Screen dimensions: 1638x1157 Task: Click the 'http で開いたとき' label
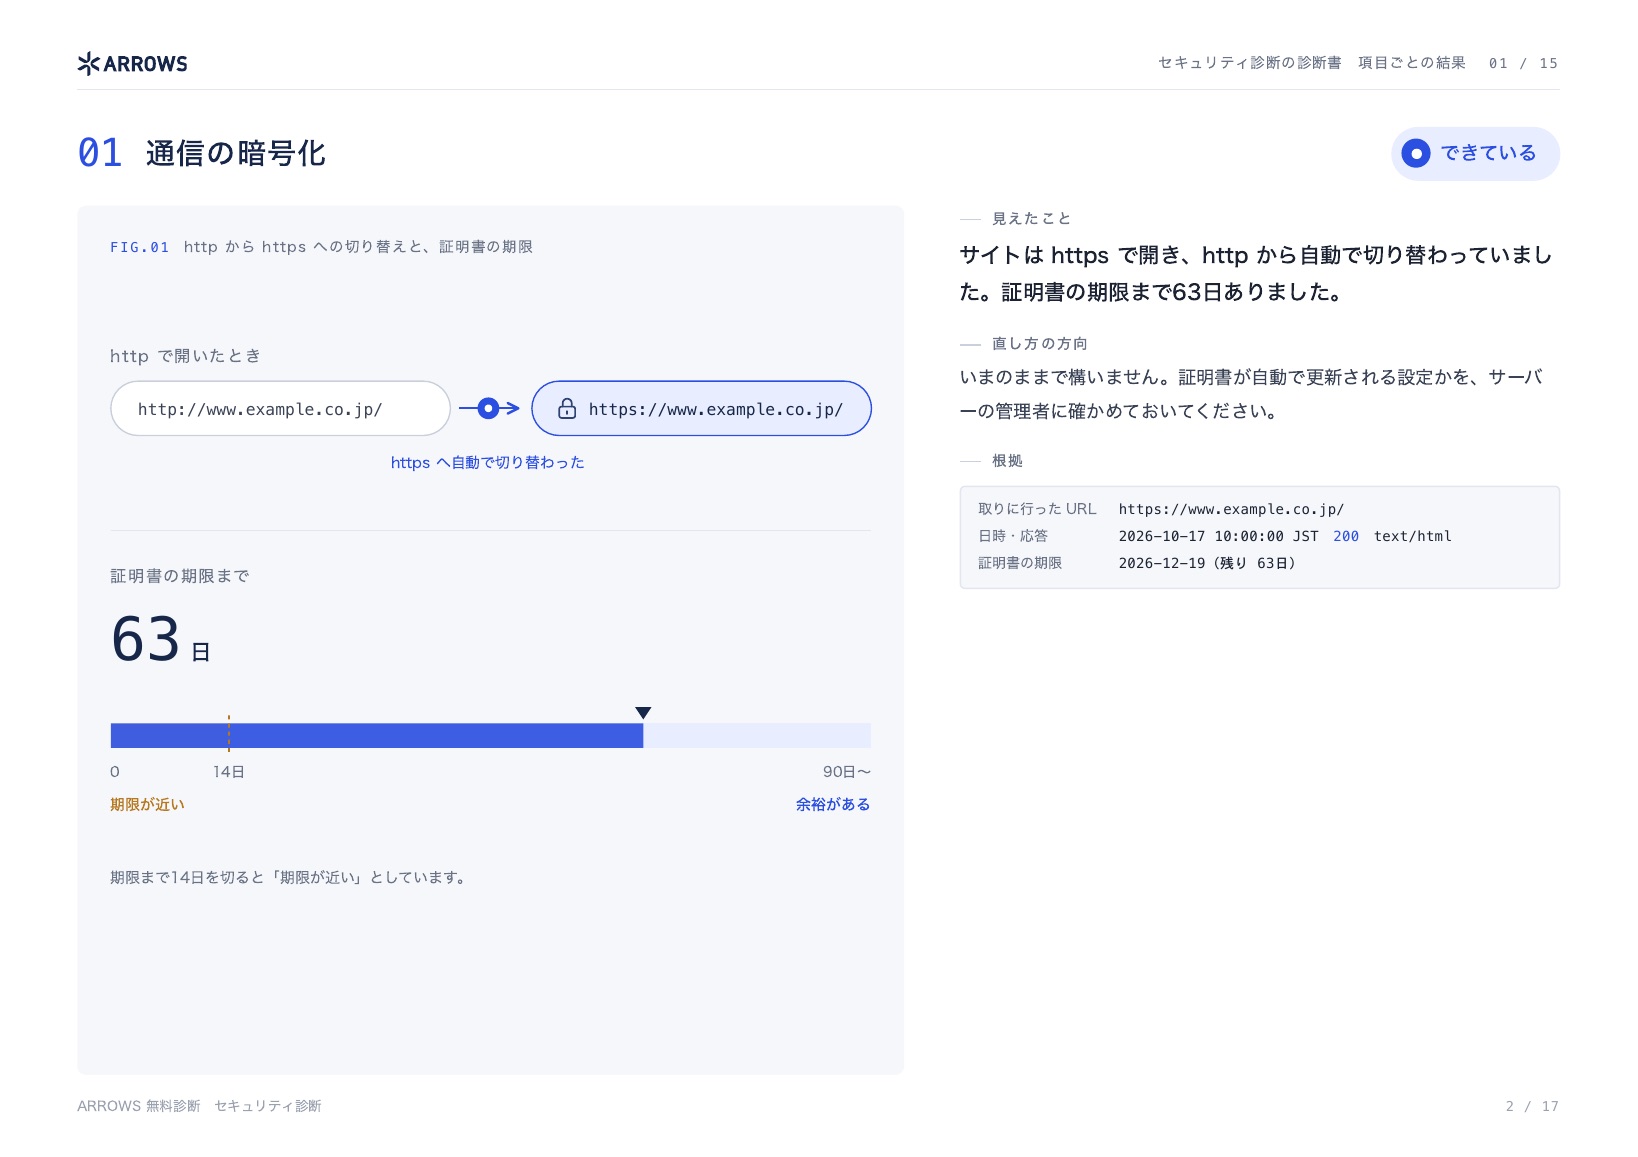pyautogui.click(x=186, y=356)
